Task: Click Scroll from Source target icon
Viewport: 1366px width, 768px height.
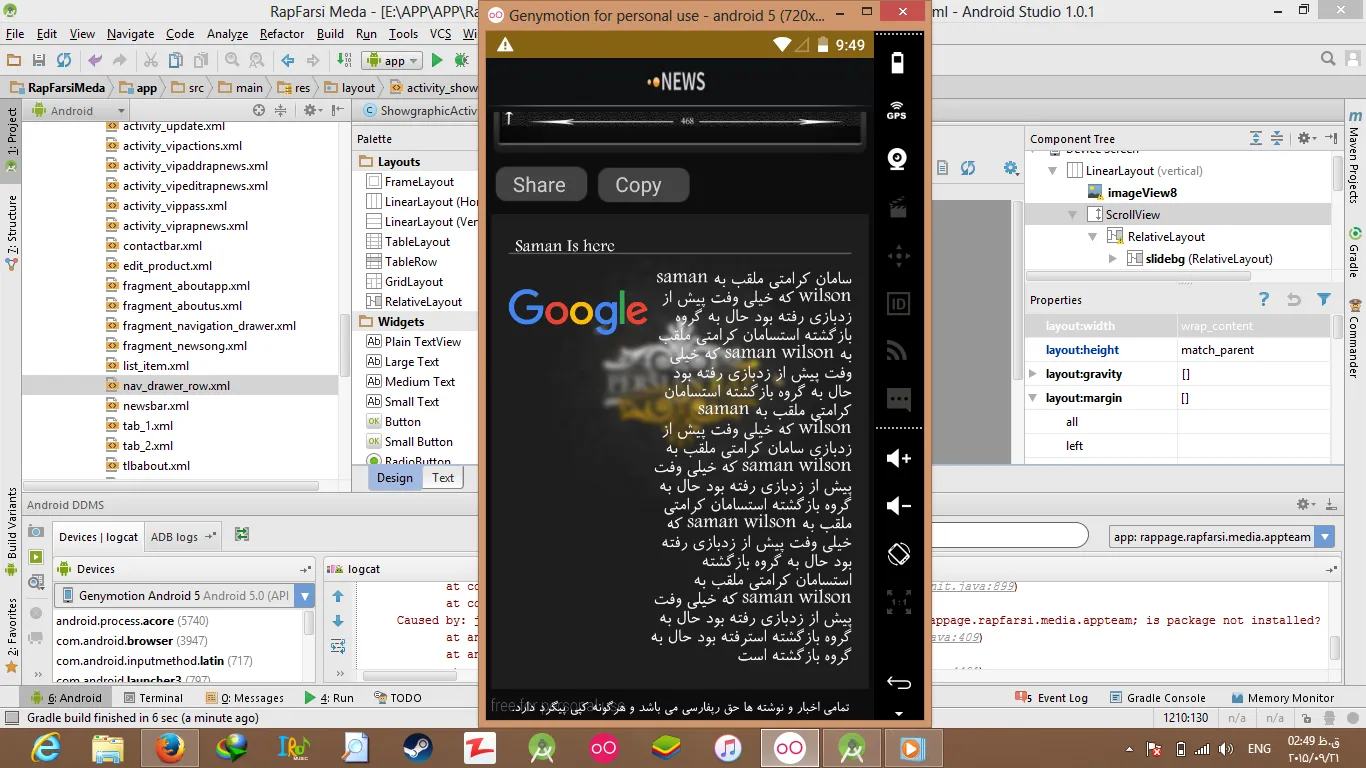Action: point(259,110)
